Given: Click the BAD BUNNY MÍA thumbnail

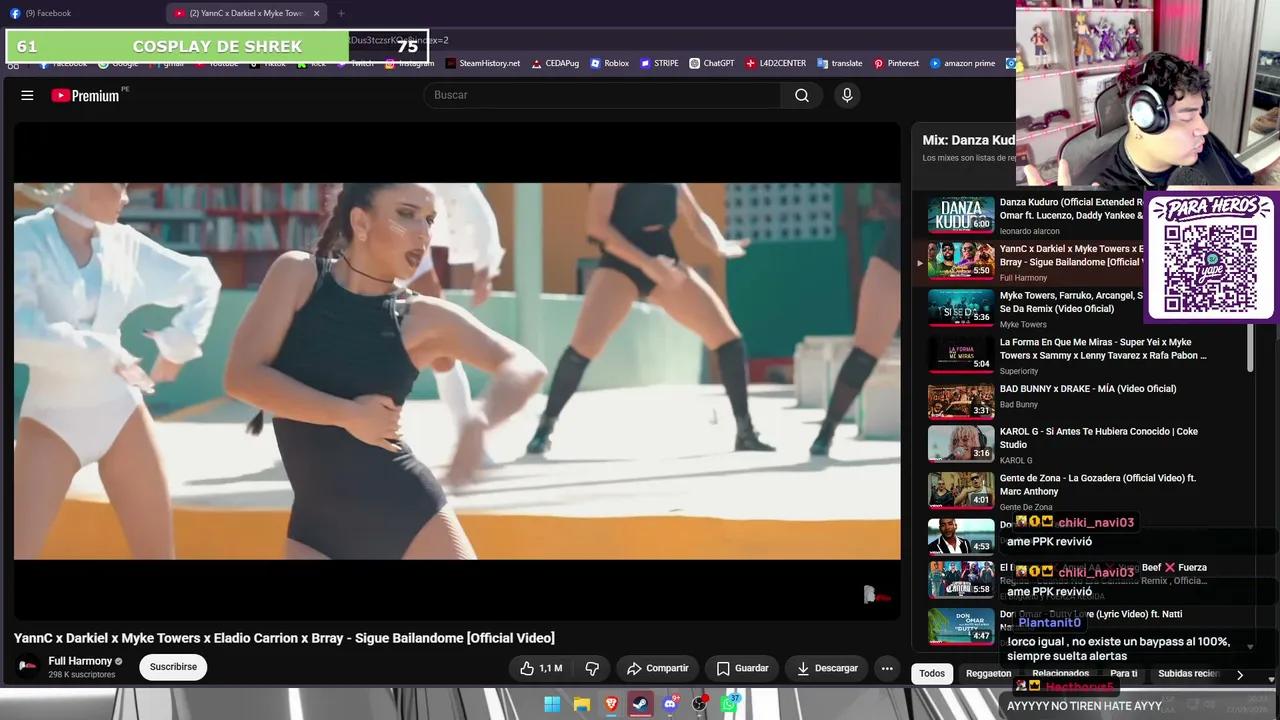Looking at the screenshot, I should [961, 401].
